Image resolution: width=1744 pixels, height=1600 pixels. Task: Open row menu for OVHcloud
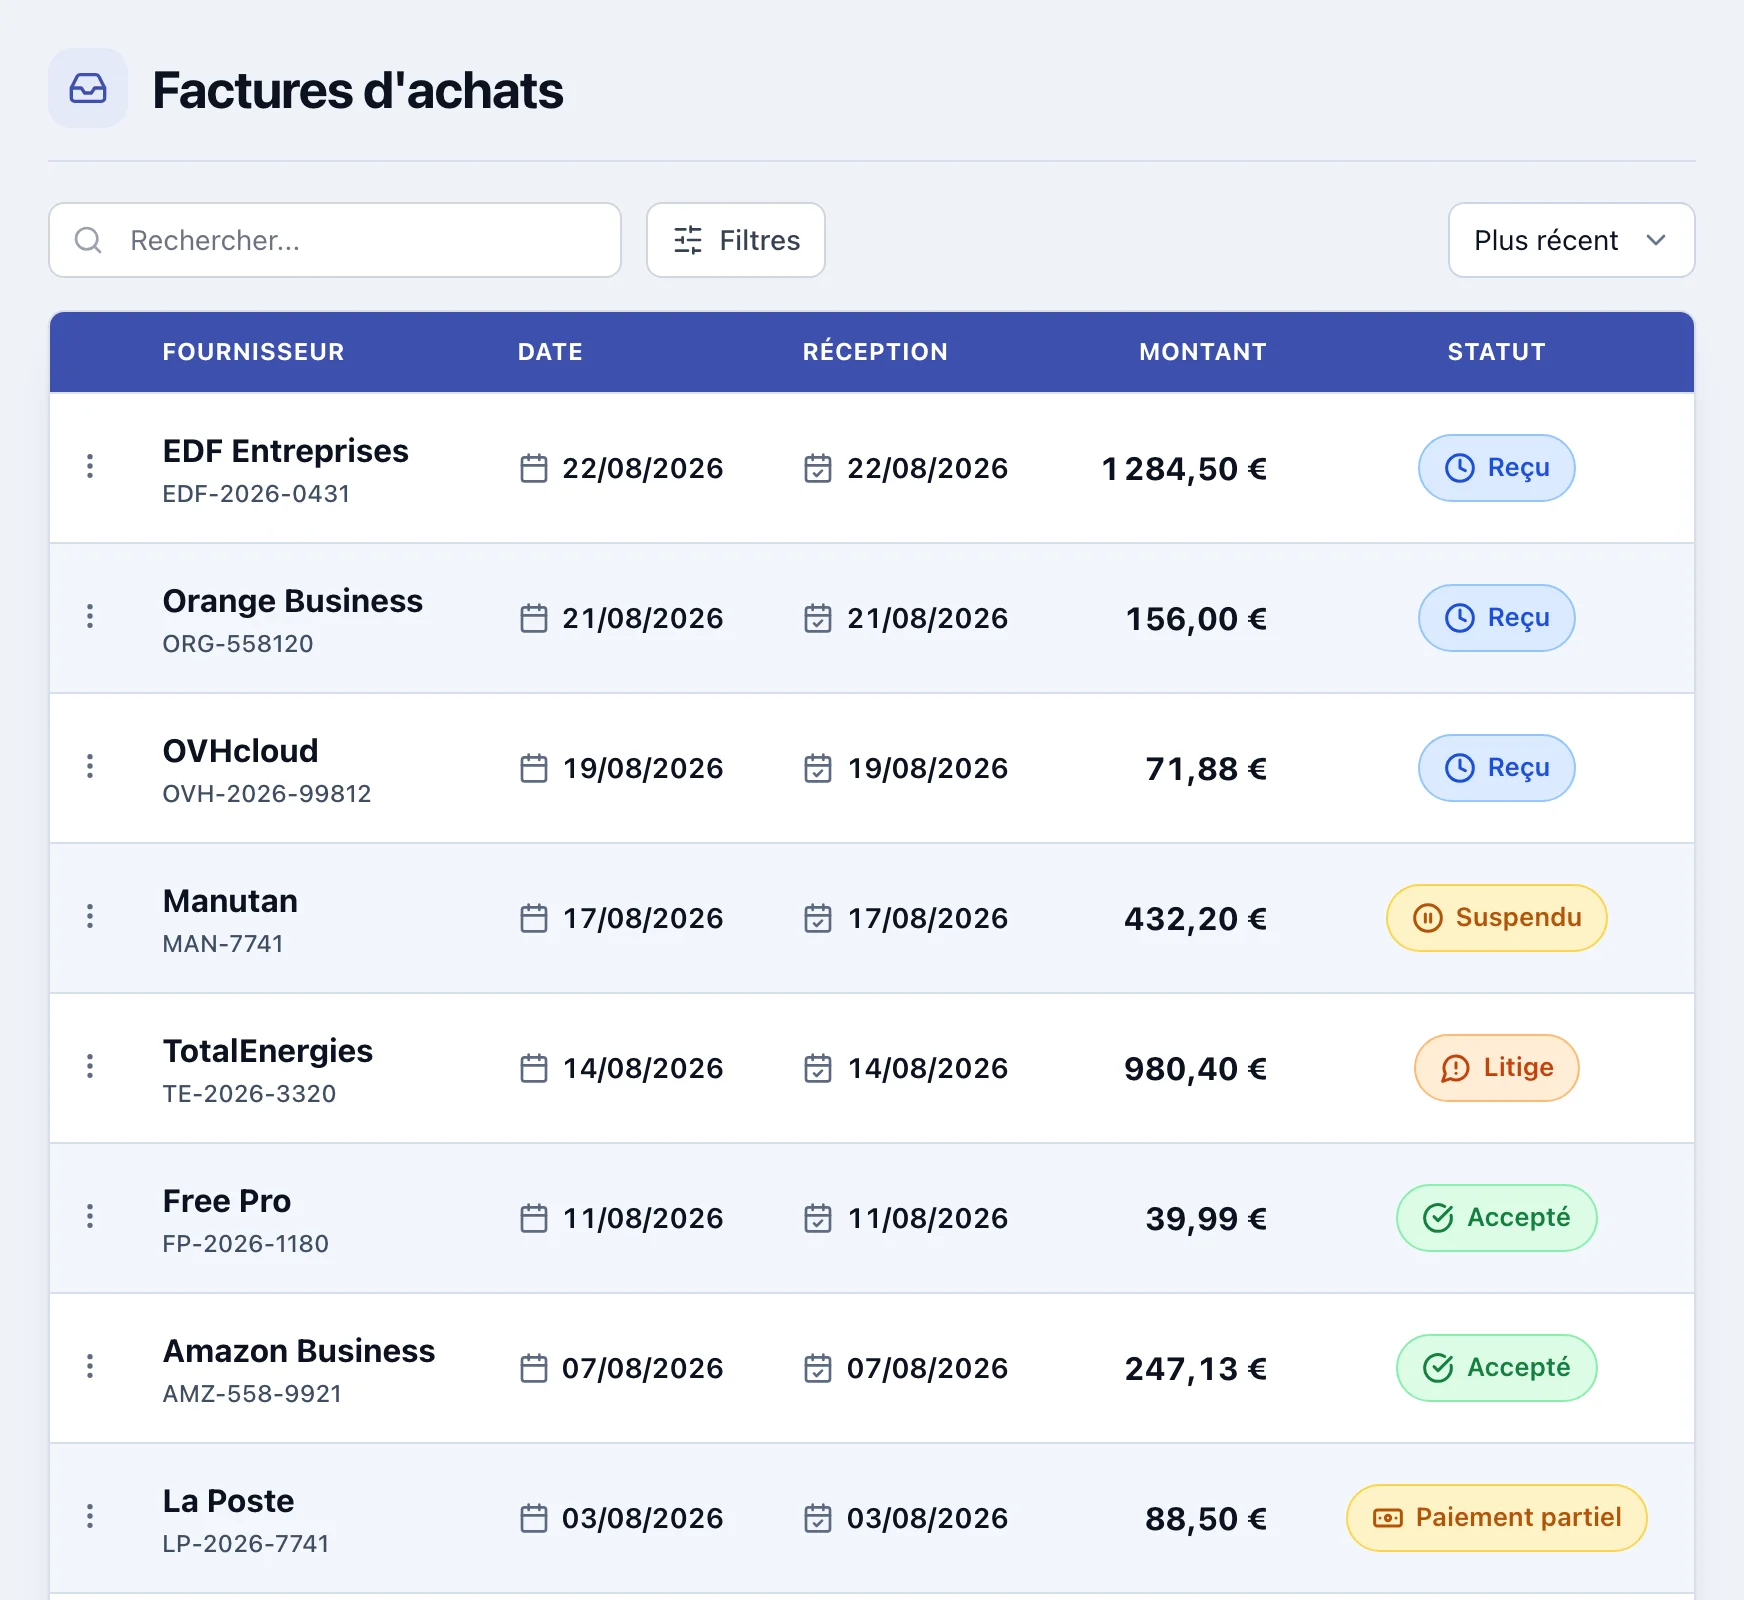(90, 766)
